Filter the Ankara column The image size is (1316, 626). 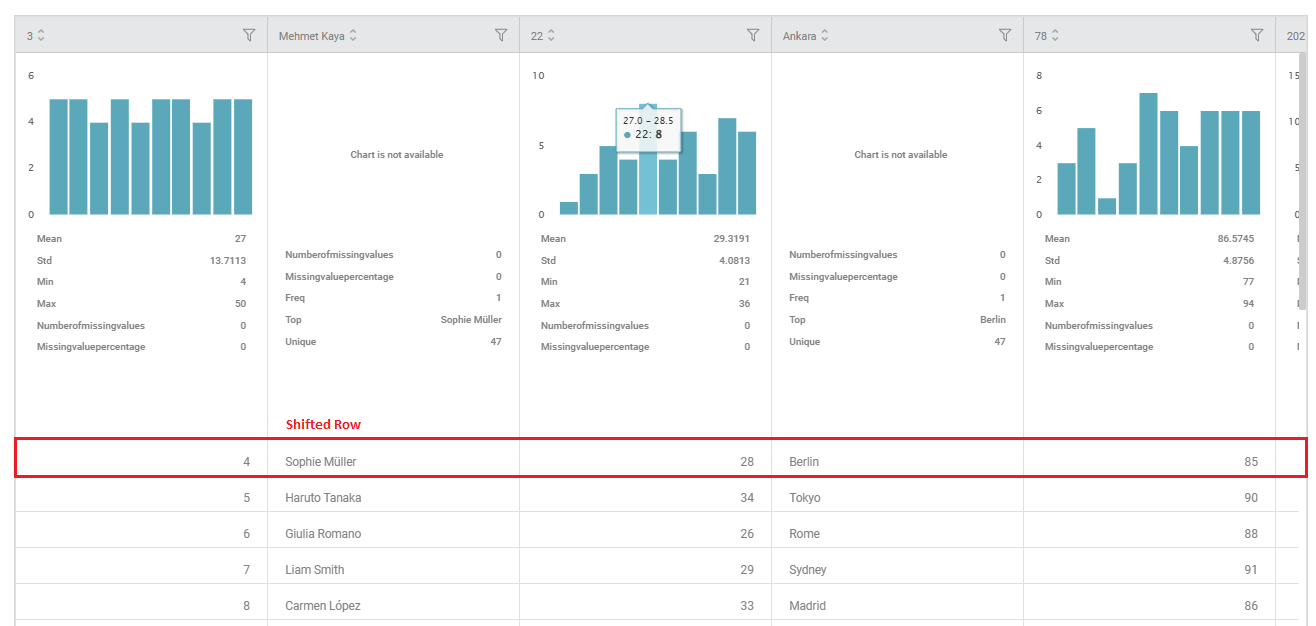pyautogui.click(x=1005, y=35)
